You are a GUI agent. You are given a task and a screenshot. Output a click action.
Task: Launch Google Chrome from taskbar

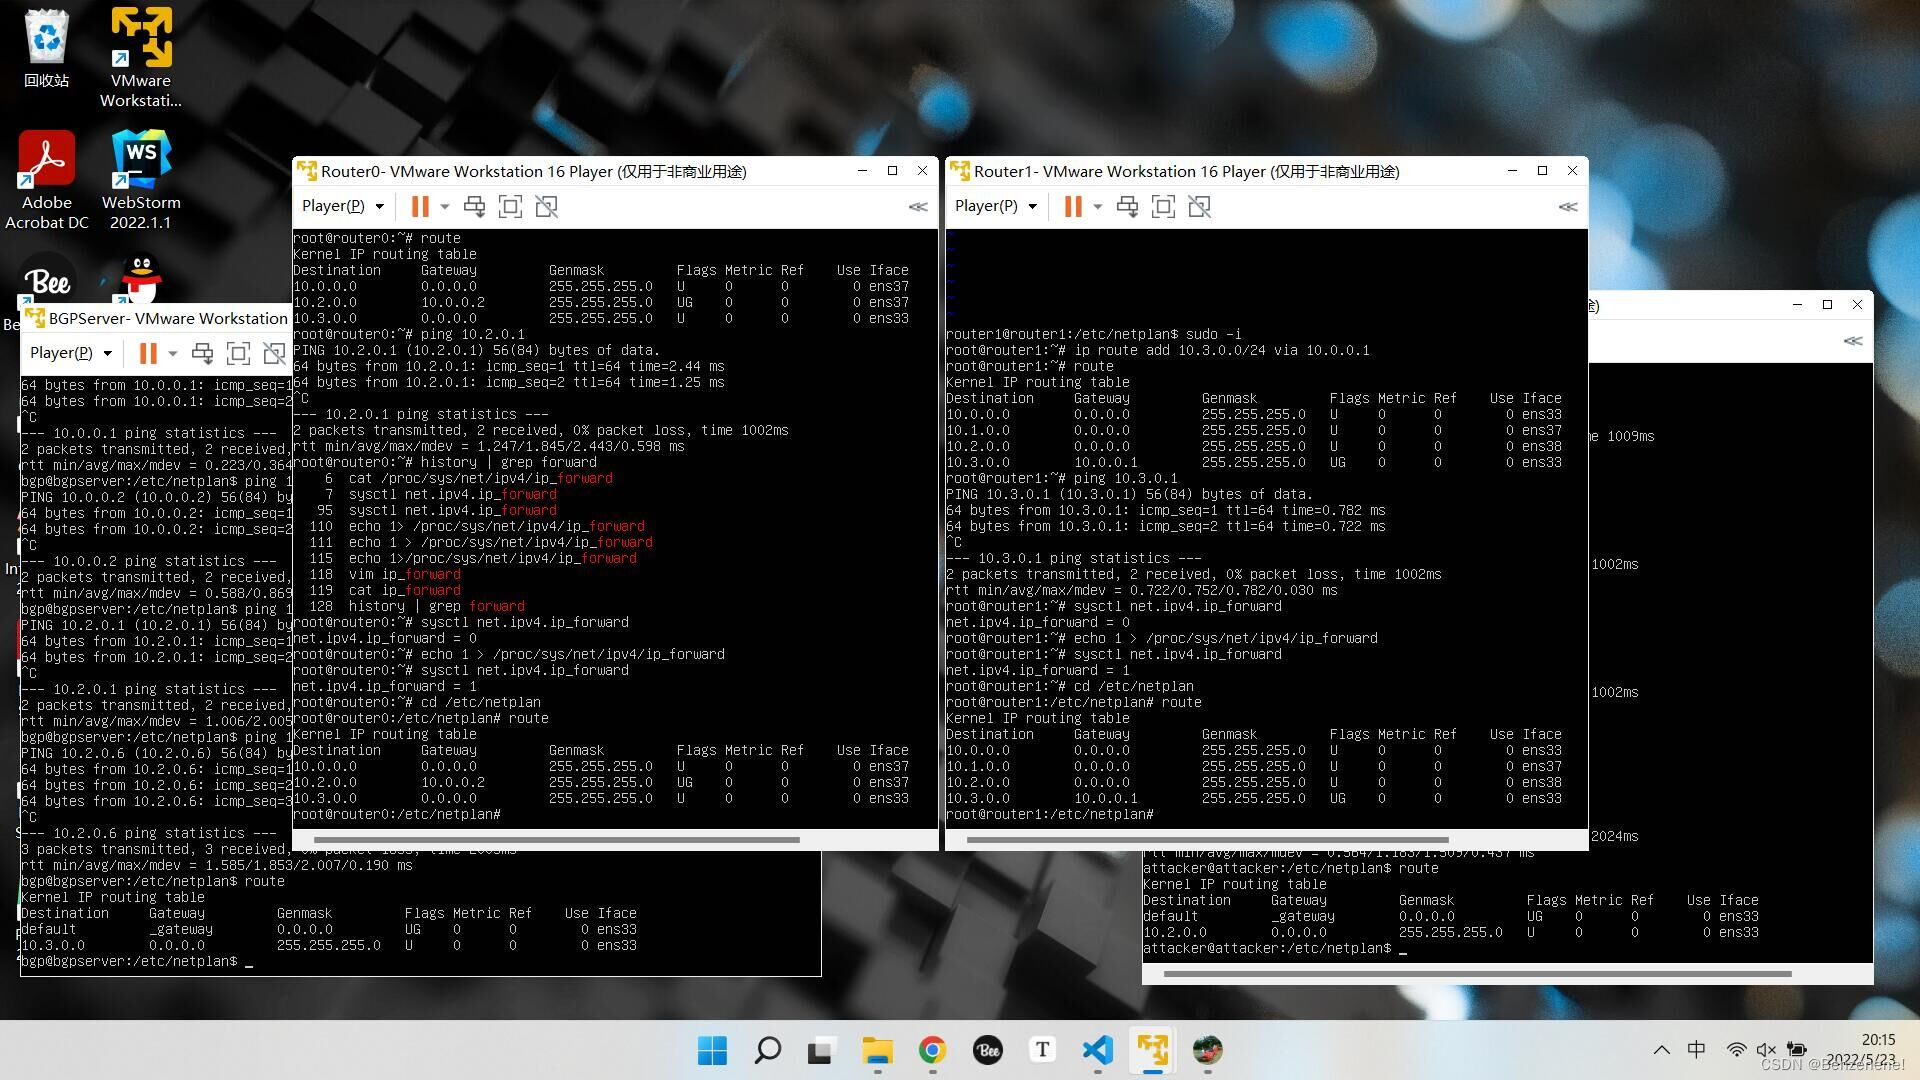click(932, 1050)
